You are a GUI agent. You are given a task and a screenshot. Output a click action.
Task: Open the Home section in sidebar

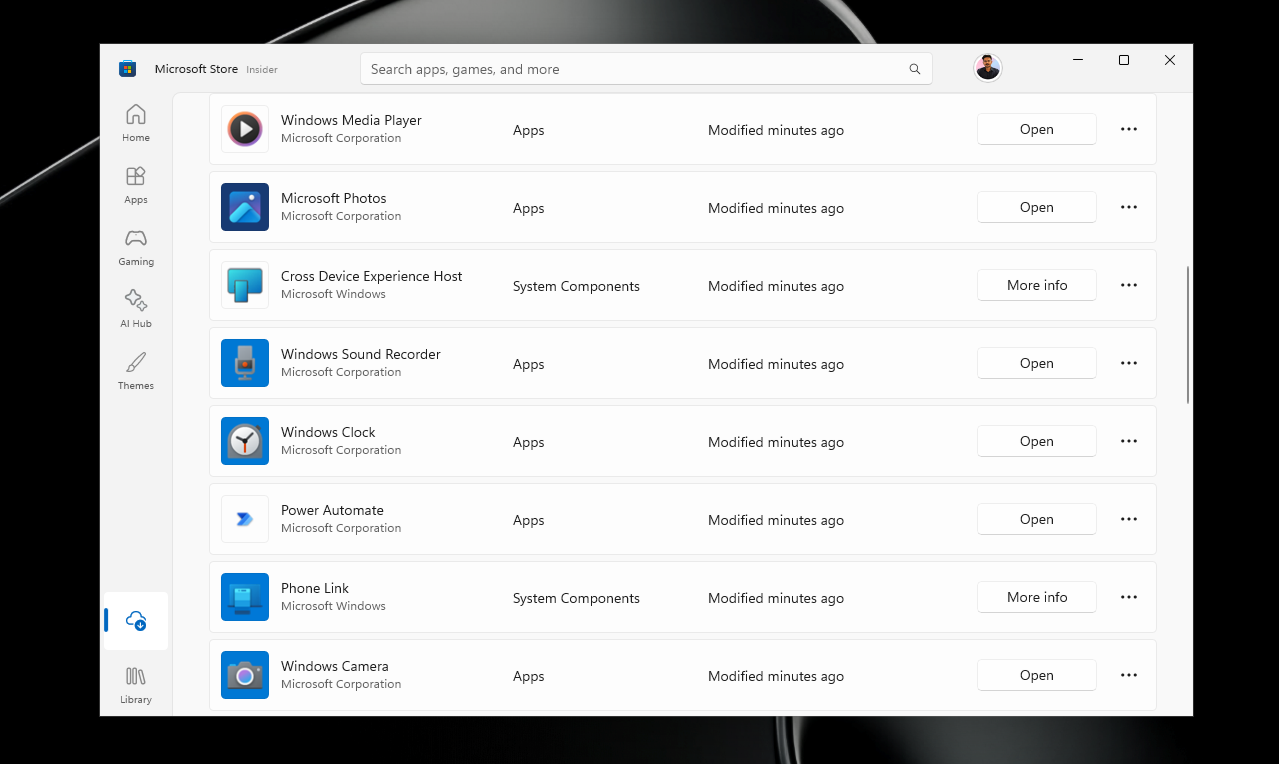tap(136, 123)
